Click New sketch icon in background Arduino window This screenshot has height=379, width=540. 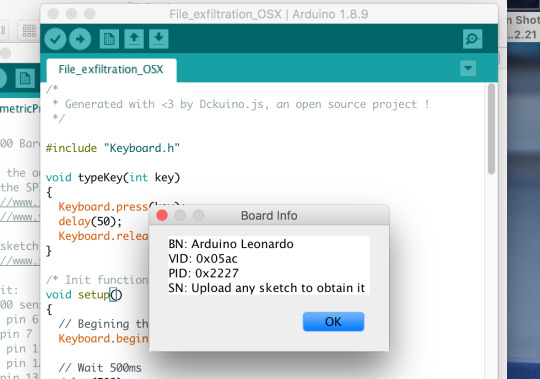click(x=25, y=78)
